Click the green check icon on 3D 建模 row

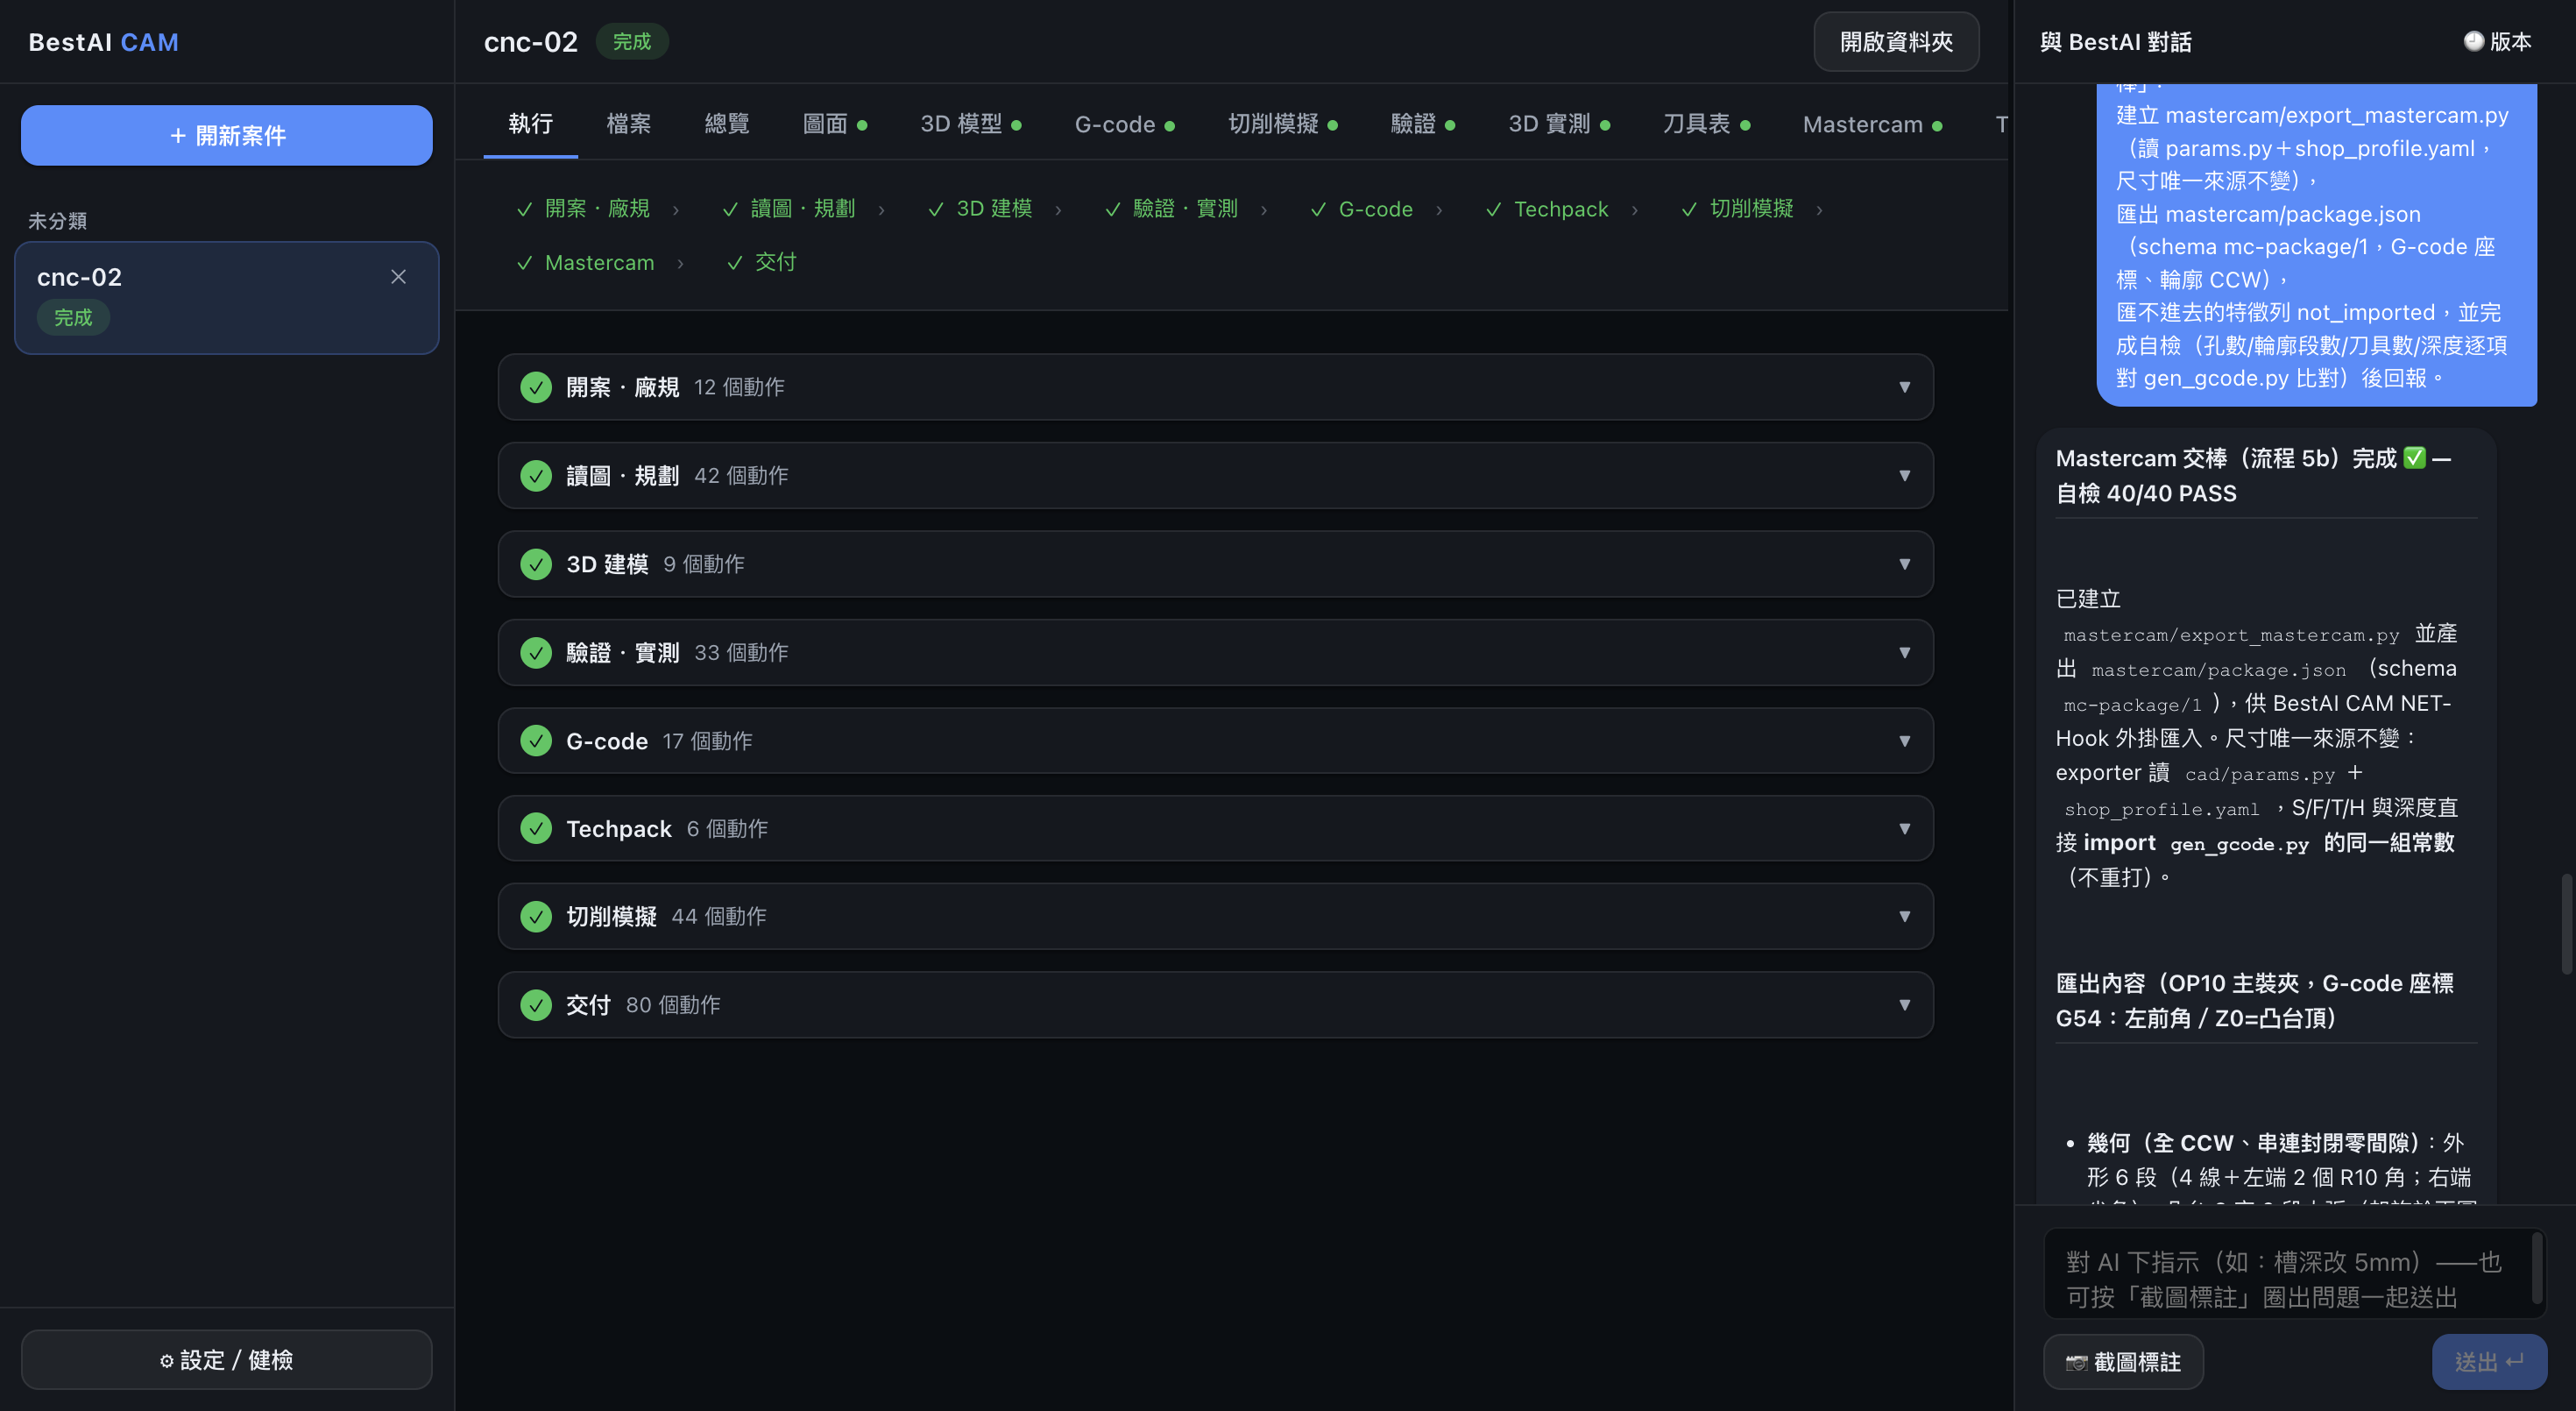click(x=536, y=564)
